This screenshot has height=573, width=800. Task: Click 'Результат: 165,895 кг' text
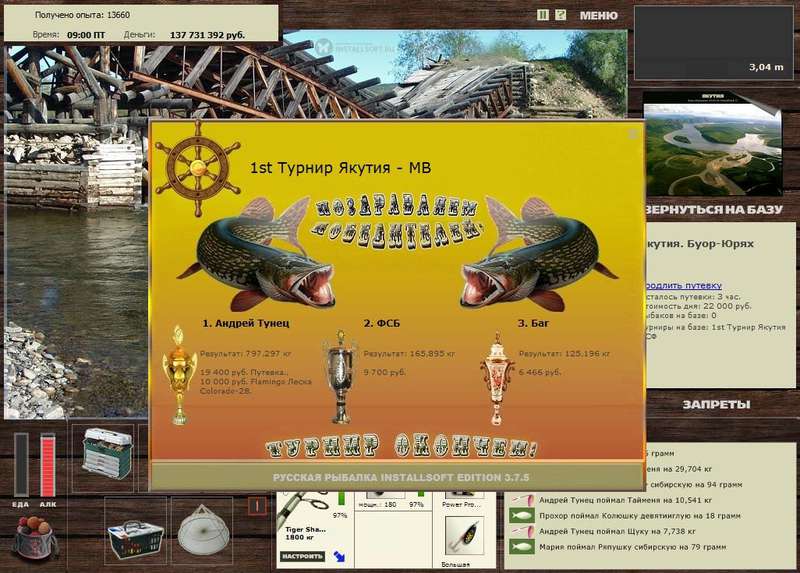[x=409, y=354]
